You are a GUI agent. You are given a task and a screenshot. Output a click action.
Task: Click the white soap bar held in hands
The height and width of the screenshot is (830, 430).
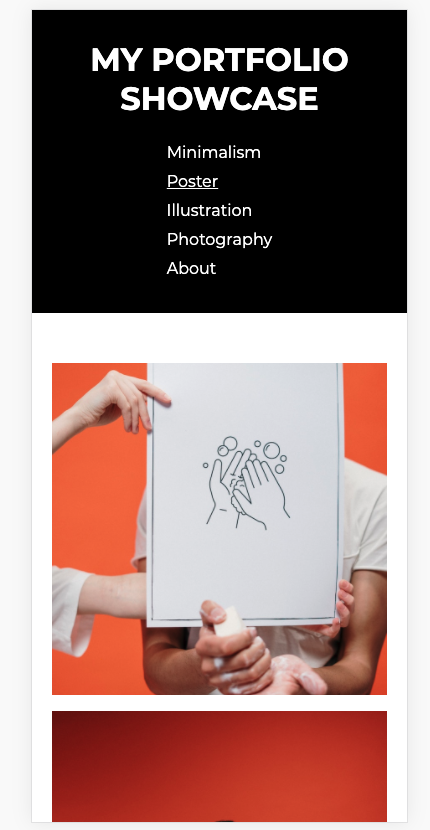[x=229, y=621]
